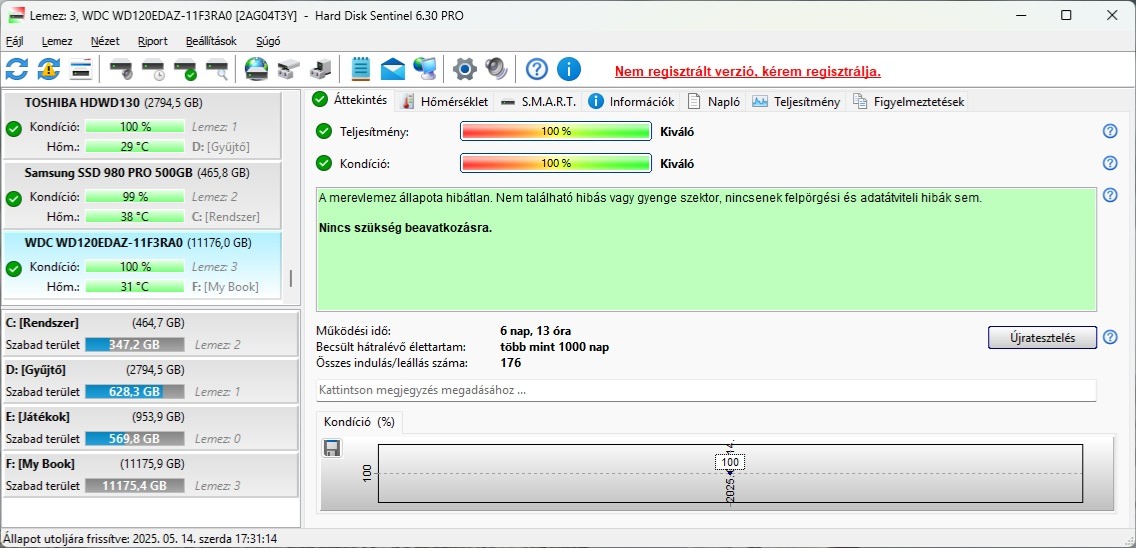Open the Információk tab

point(632,101)
